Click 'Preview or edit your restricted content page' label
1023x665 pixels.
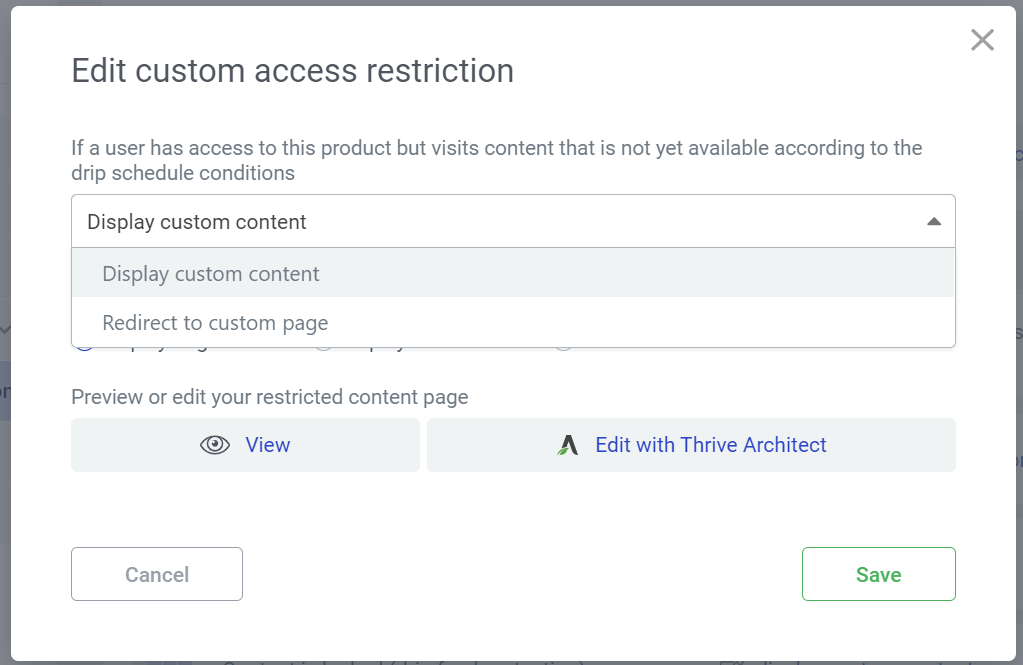(269, 397)
